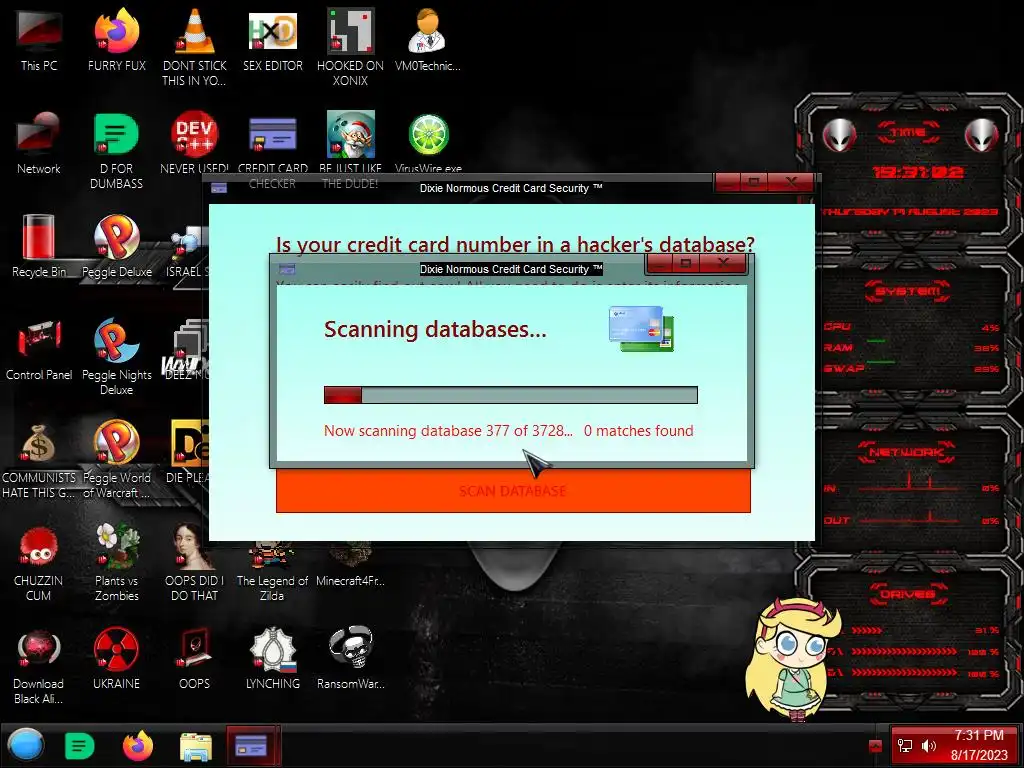Open the D FOR DUMBASS shortcut

116,150
